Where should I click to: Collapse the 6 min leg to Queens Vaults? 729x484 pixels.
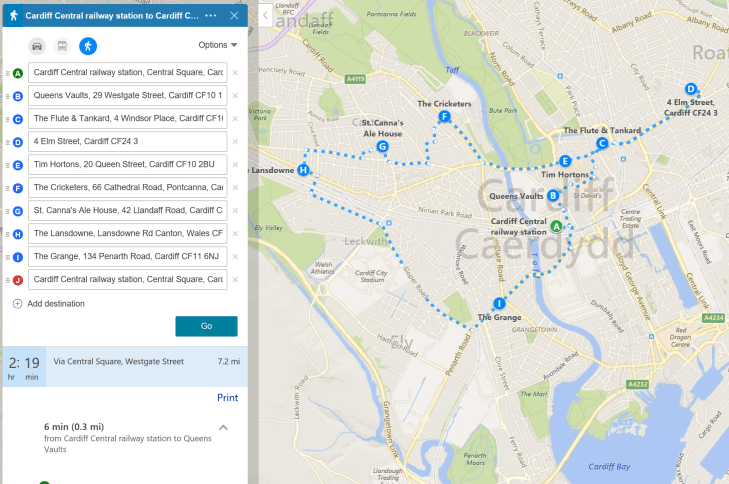(223, 427)
